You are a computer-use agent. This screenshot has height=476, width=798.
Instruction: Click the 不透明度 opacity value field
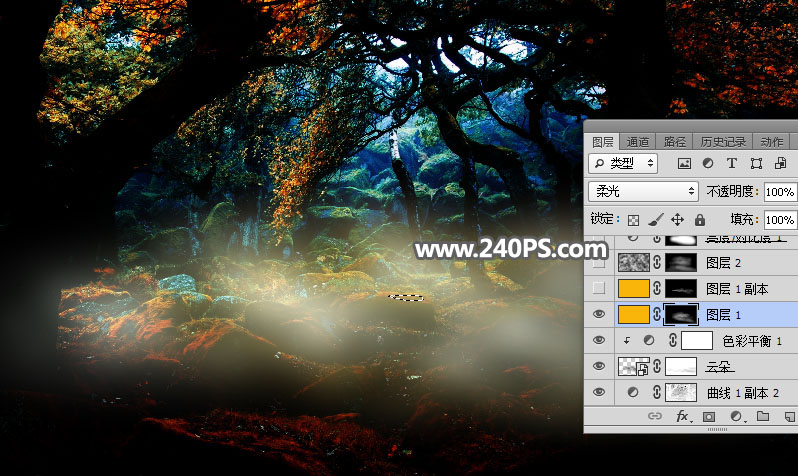point(780,192)
